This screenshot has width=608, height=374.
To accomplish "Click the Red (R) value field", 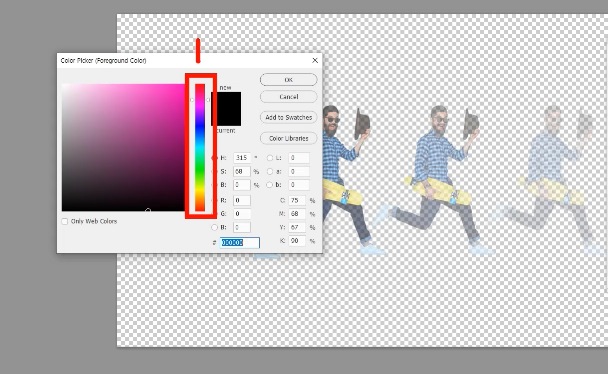I will (242, 200).
